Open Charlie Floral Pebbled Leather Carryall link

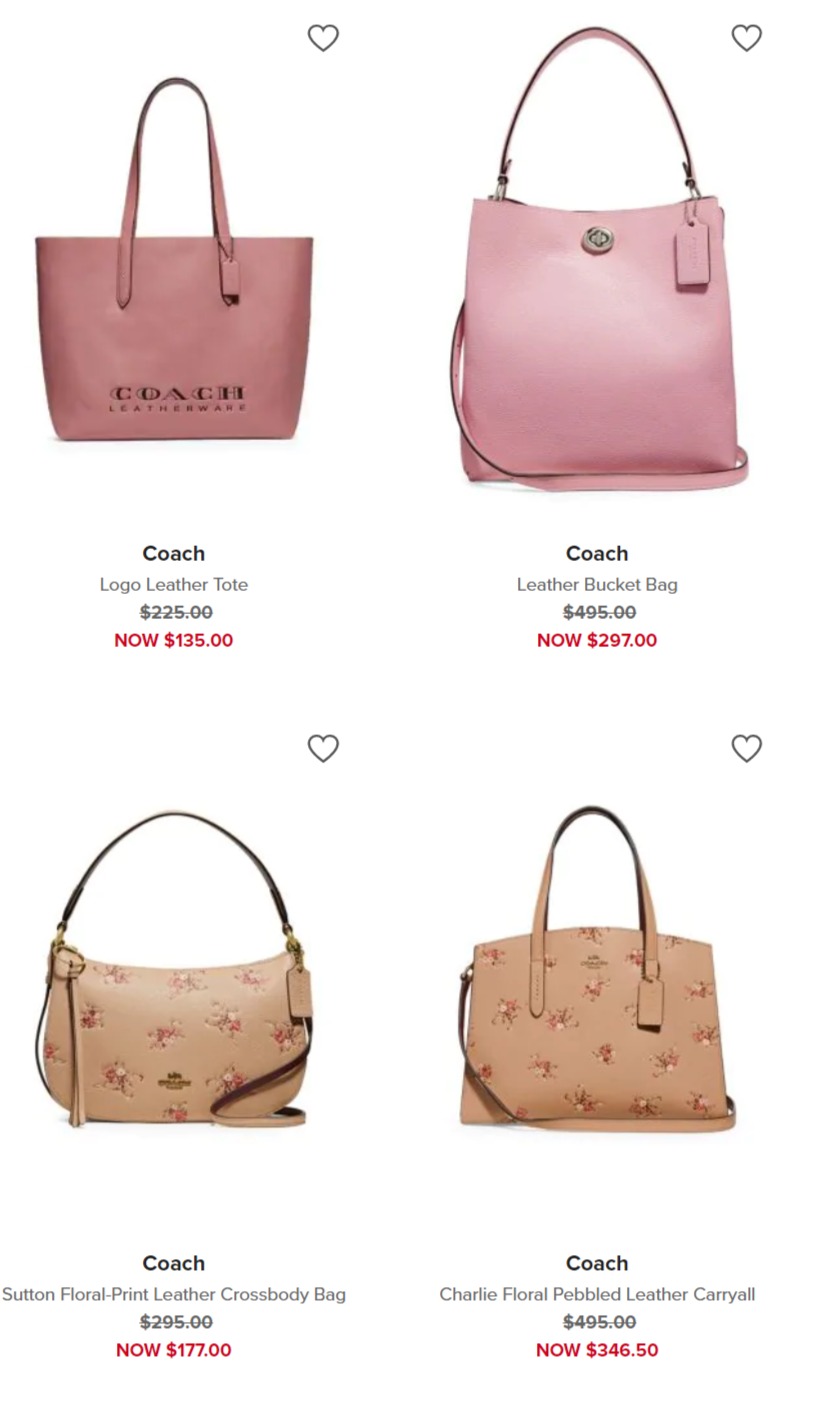click(597, 1294)
